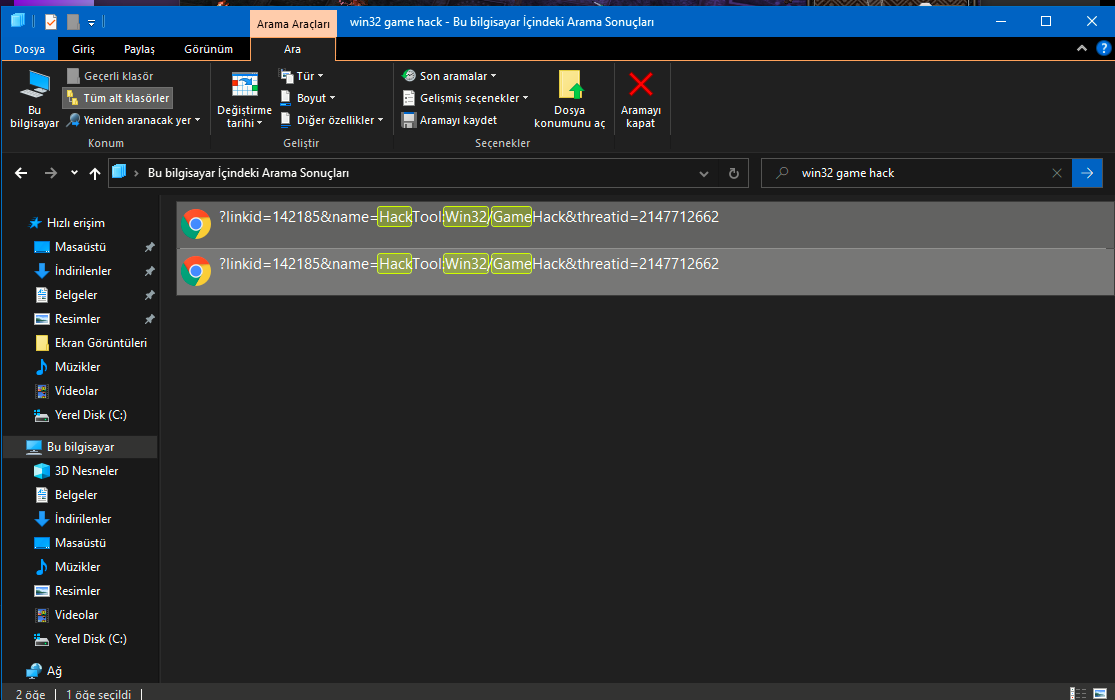The width and height of the screenshot is (1115, 700).
Task: Open İndirilenler under Bu bilgisayar
Action: 73,519
